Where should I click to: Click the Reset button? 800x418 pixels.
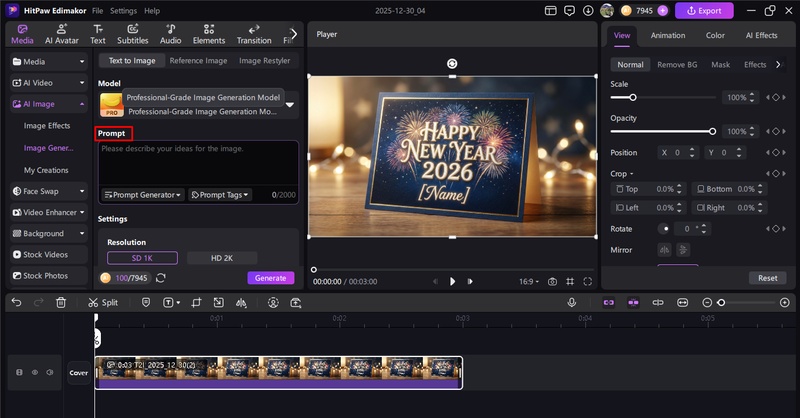767,278
